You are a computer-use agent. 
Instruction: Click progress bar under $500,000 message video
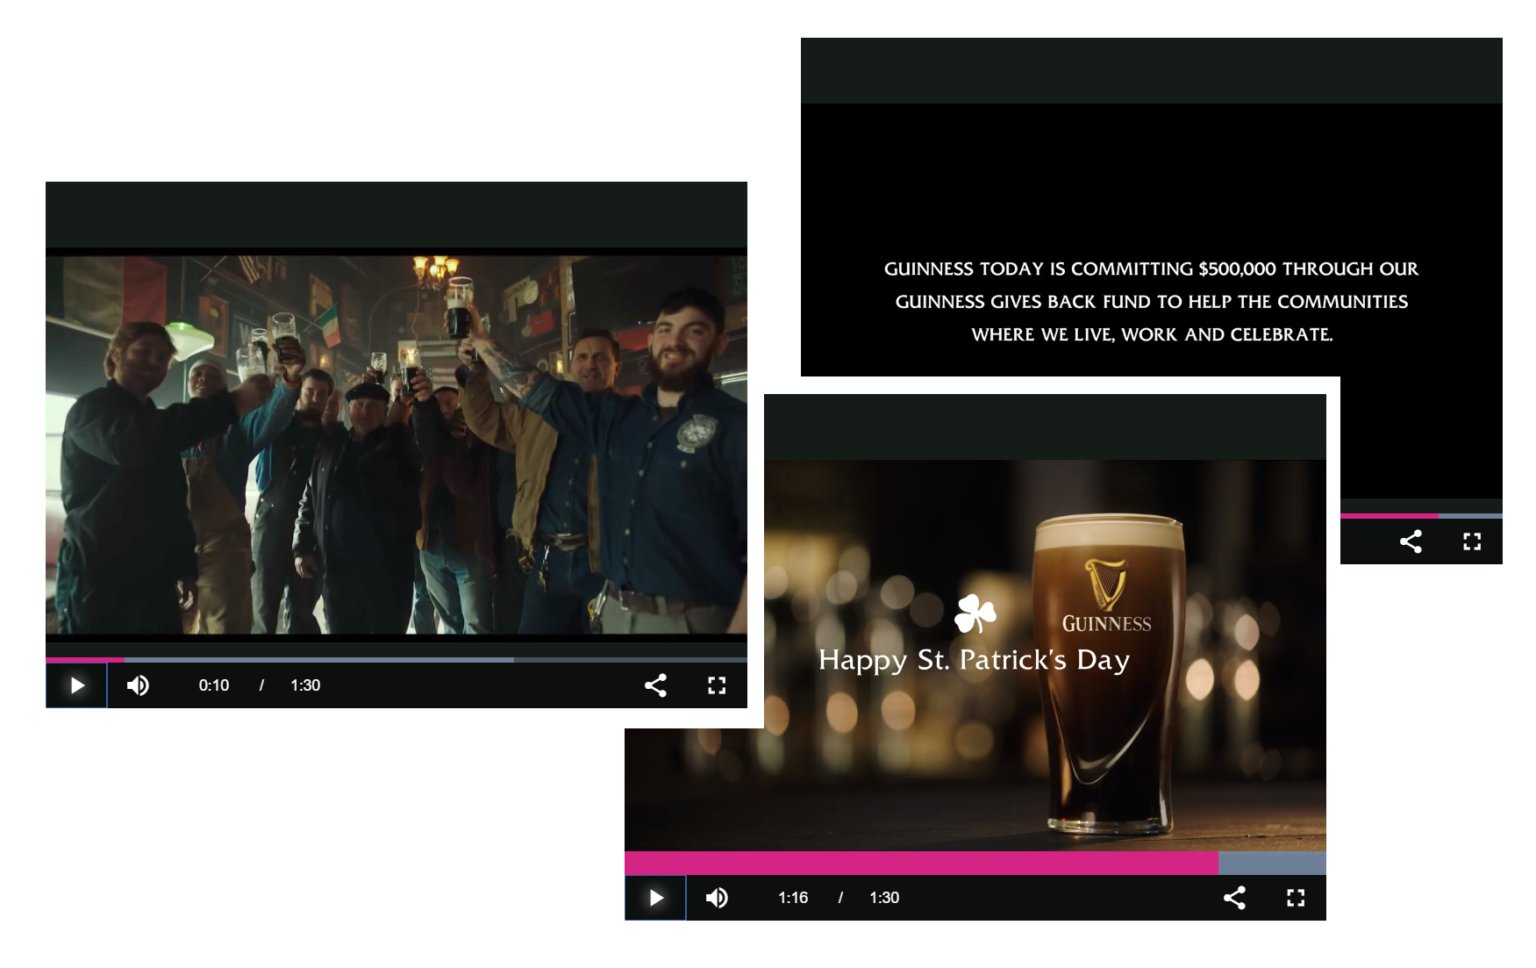1420,516
